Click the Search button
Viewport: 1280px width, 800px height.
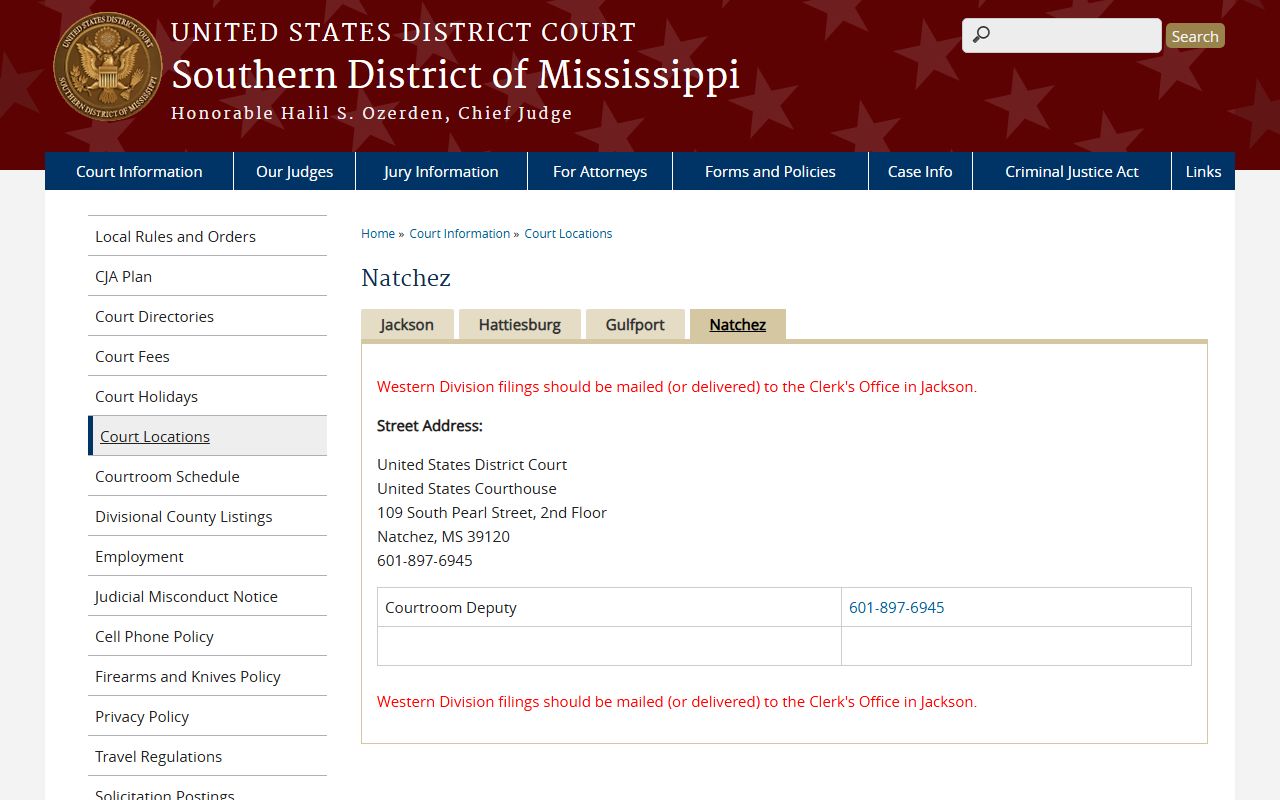coord(1195,36)
